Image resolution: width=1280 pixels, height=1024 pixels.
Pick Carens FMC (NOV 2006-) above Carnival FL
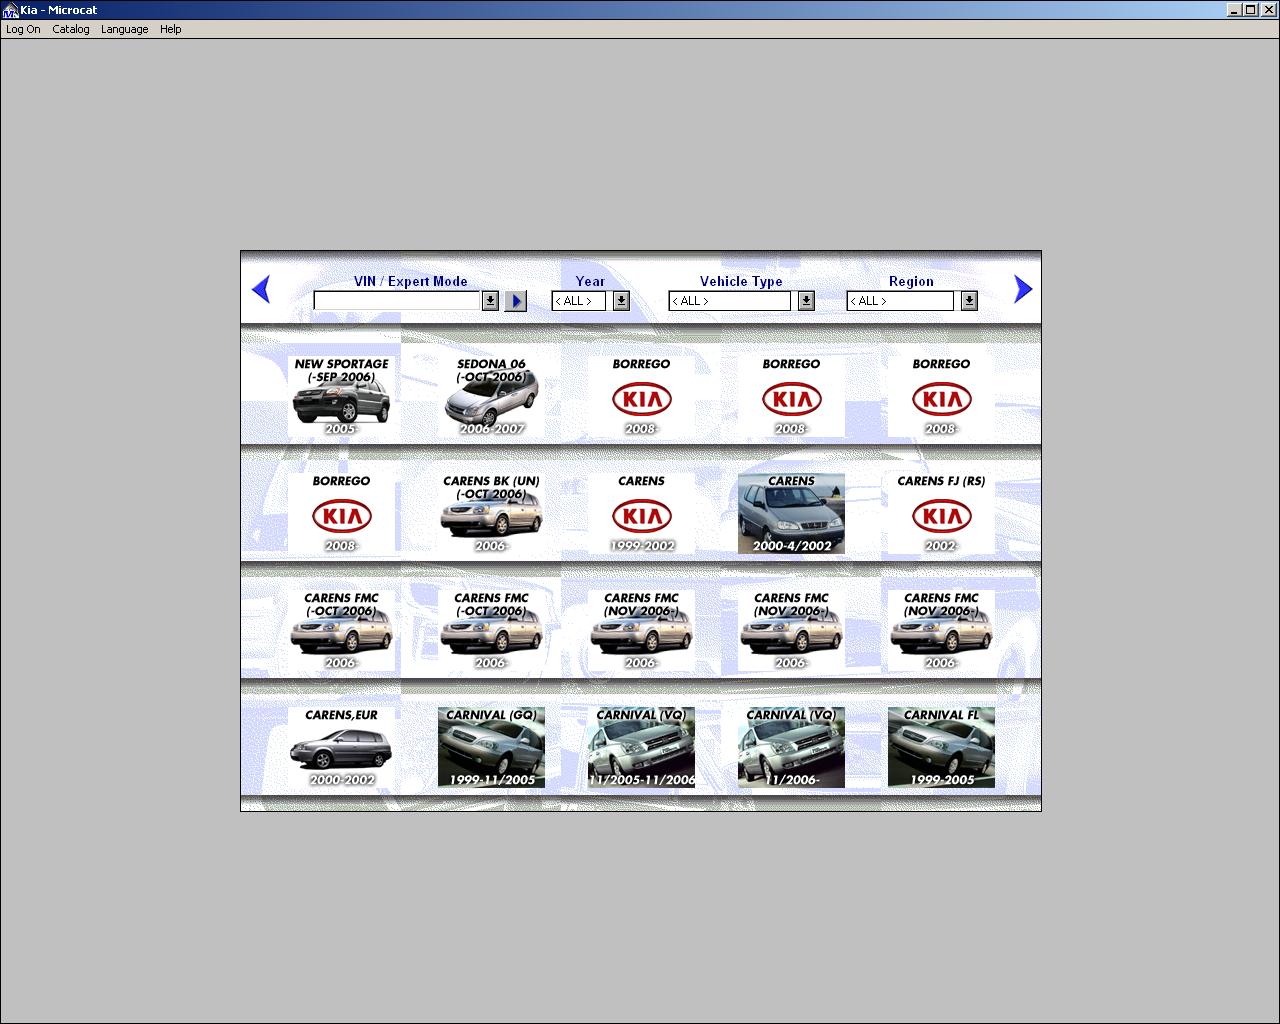coord(941,630)
